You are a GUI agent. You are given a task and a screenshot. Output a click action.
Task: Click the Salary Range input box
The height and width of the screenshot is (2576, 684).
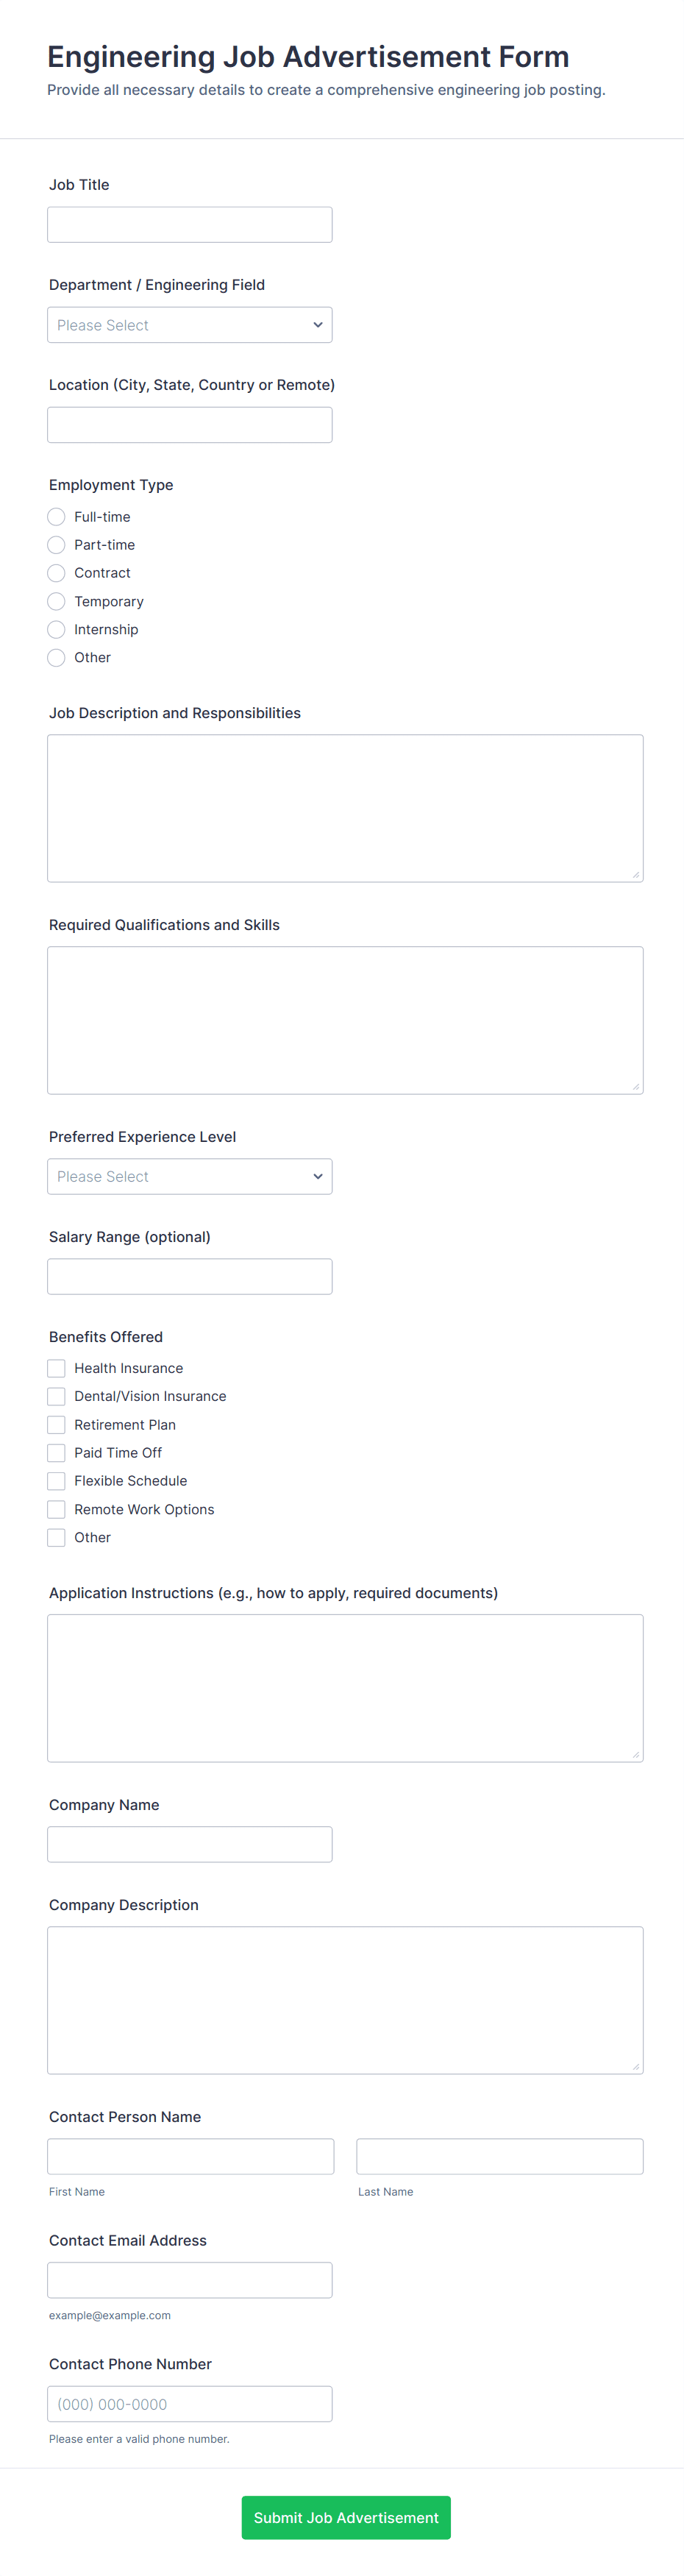pos(190,1276)
